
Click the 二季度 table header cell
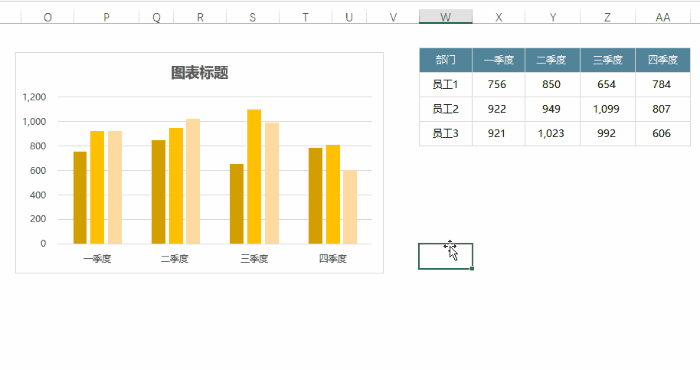553,60
